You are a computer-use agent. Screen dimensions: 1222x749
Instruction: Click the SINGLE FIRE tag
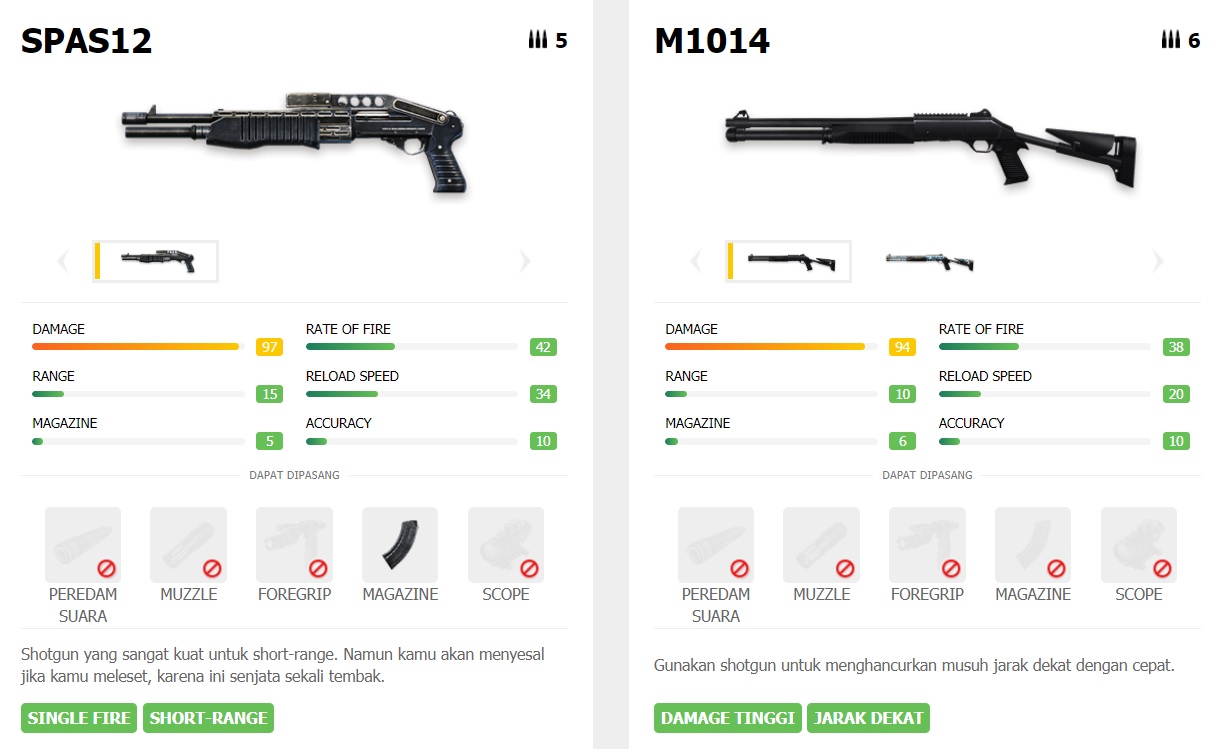pos(79,718)
